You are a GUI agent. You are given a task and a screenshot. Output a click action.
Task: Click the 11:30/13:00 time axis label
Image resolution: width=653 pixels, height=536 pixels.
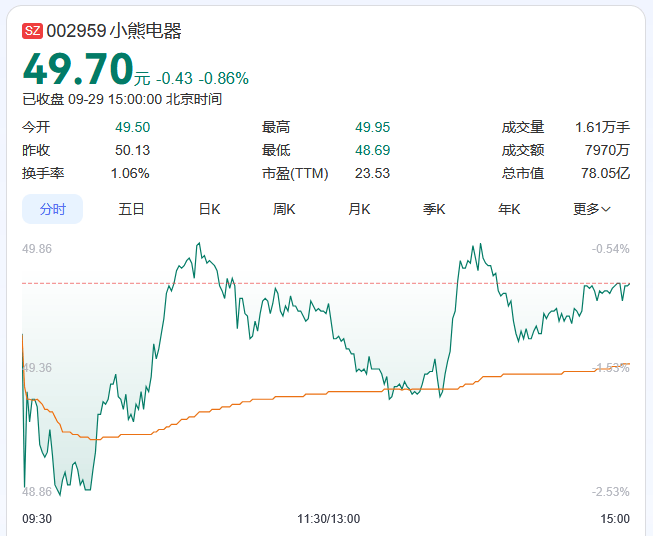[x=329, y=519]
